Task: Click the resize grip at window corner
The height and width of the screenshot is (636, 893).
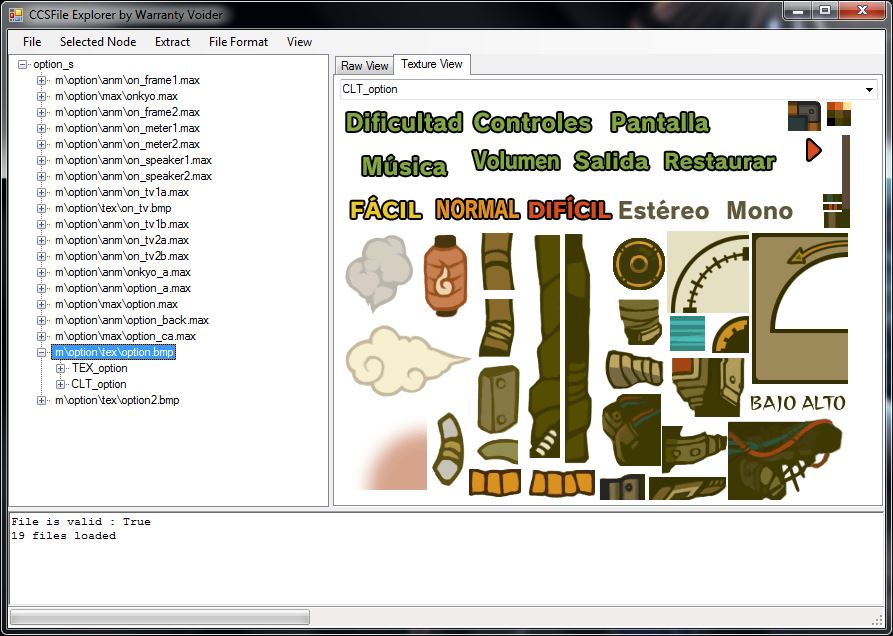Action: pyautogui.click(x=878, y=620)
